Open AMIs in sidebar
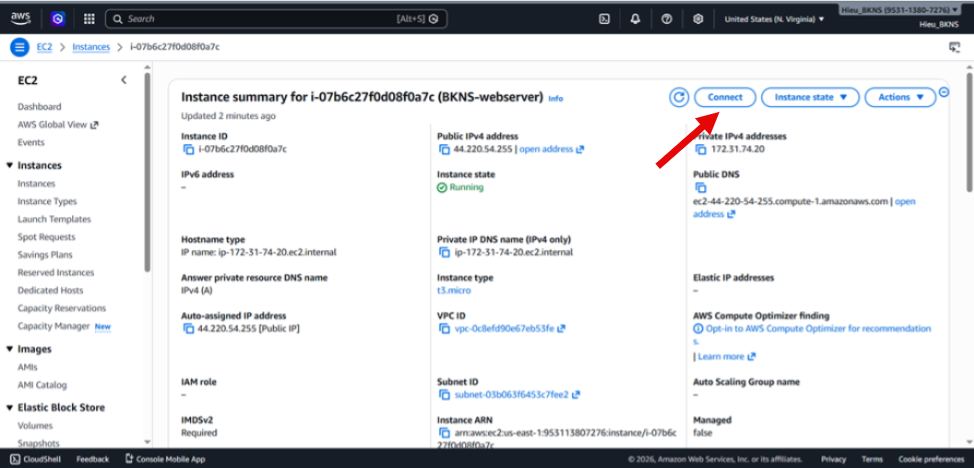 pos(27,367)
